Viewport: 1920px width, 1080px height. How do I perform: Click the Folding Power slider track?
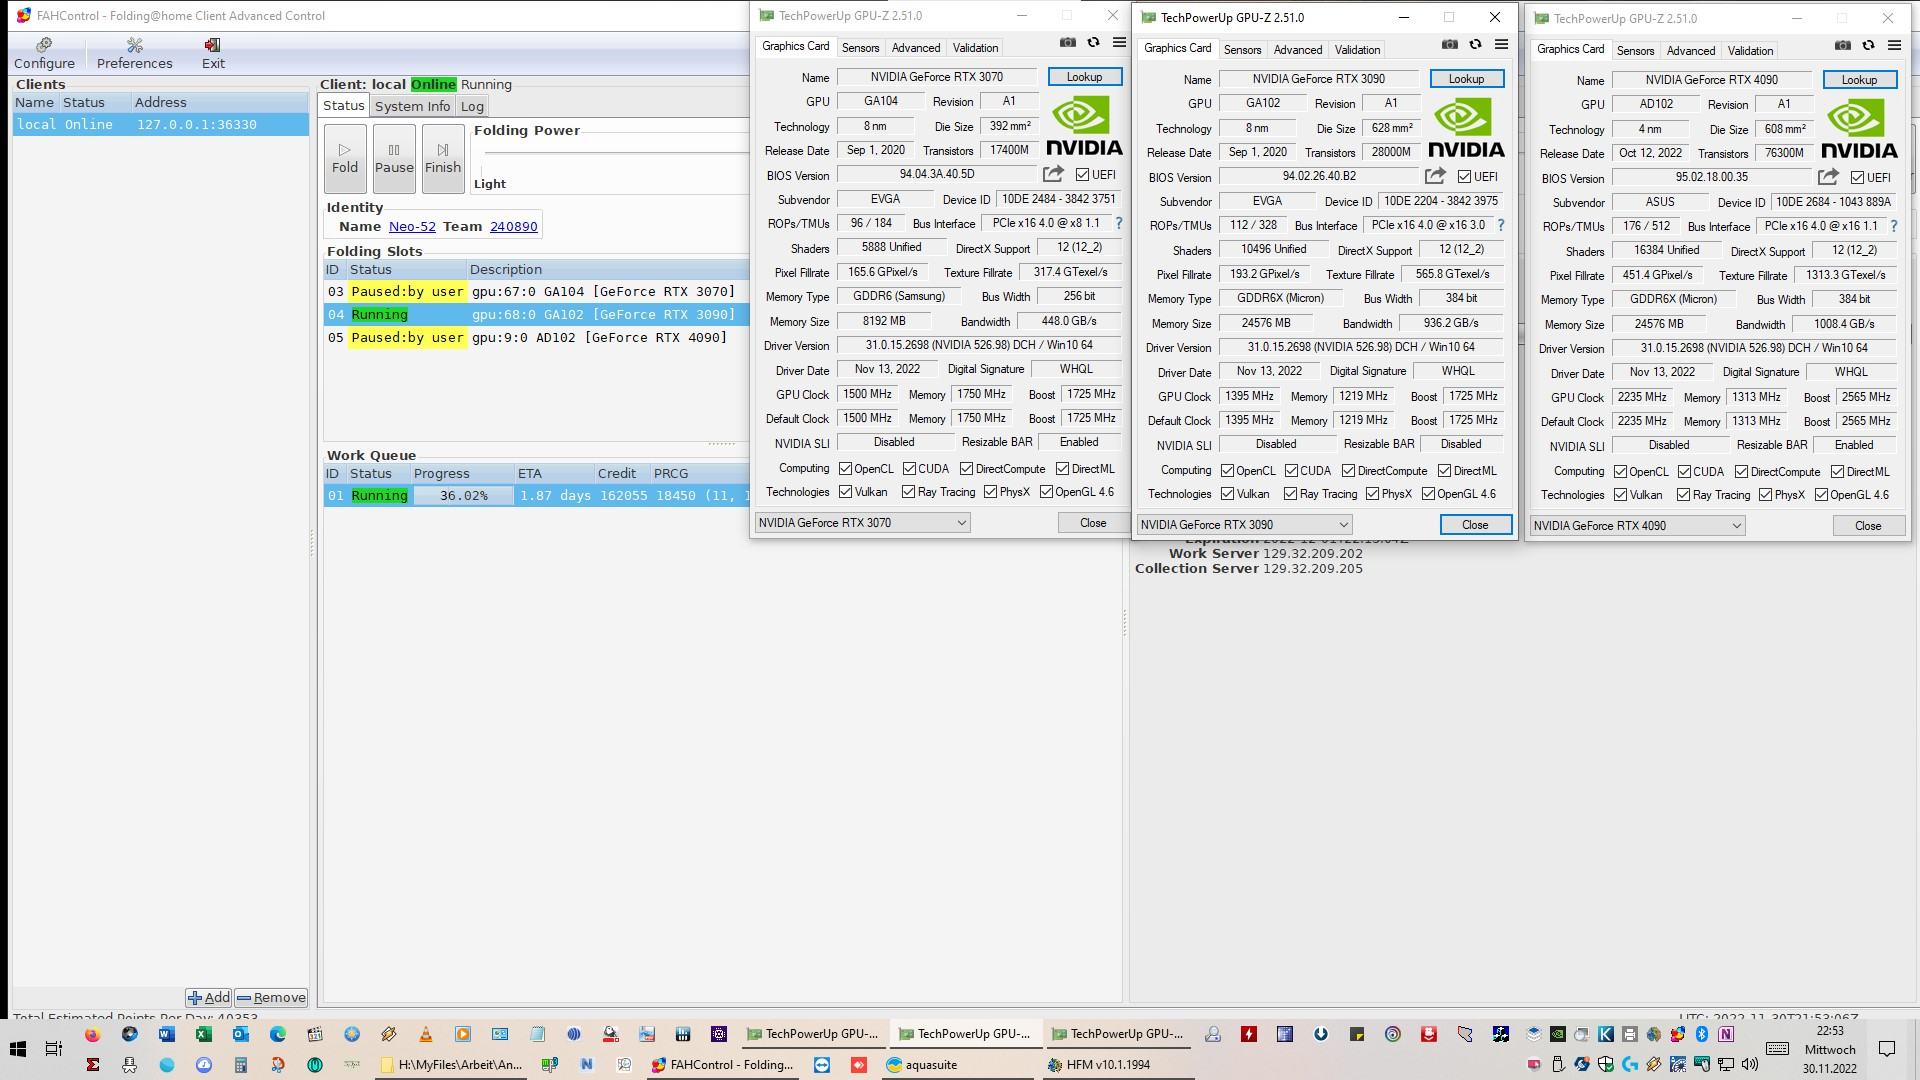615,154
